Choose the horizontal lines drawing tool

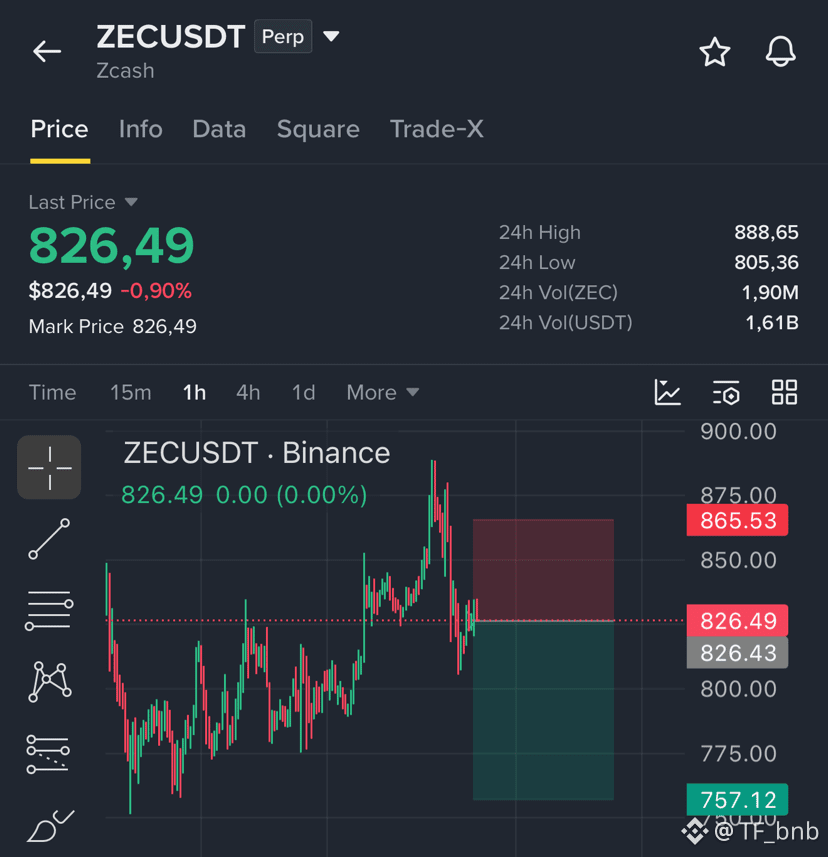49,611
